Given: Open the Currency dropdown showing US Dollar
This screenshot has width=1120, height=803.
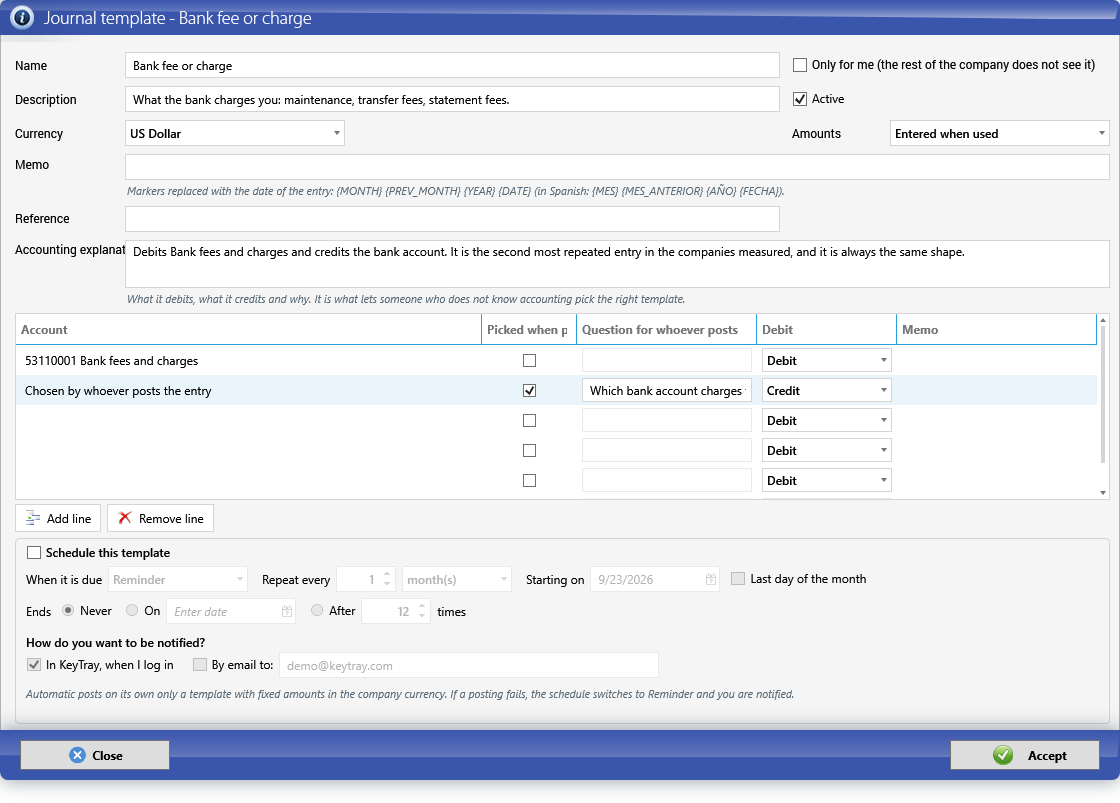Looking at the screenshot, I should [235, 134].
